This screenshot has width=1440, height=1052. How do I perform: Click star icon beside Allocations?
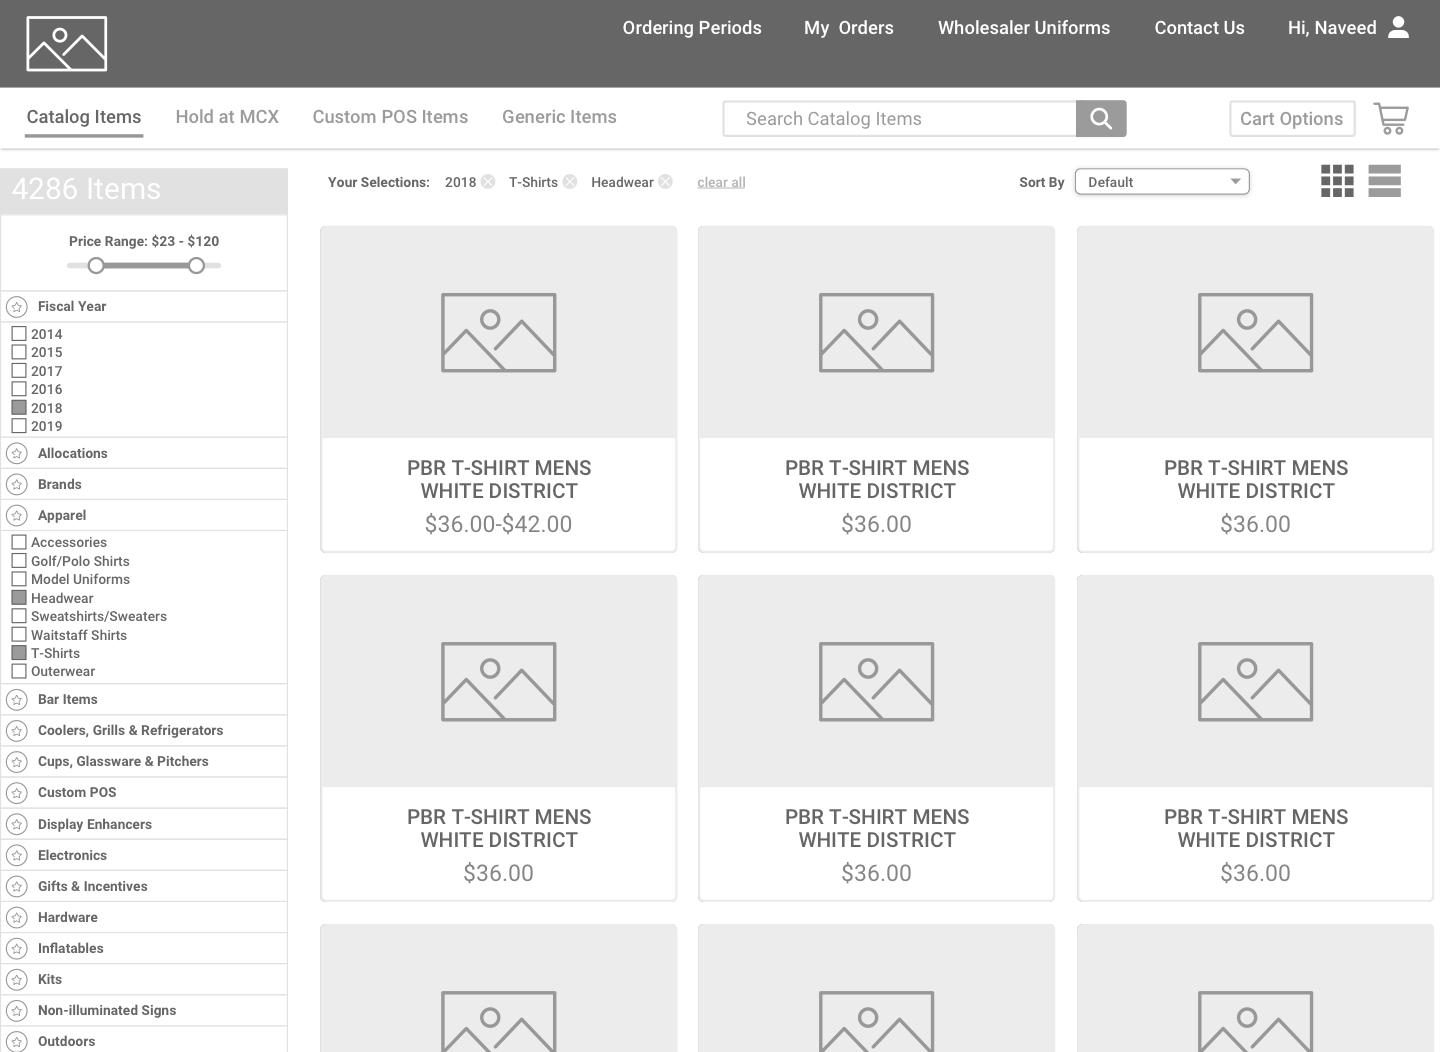(17, 454)
